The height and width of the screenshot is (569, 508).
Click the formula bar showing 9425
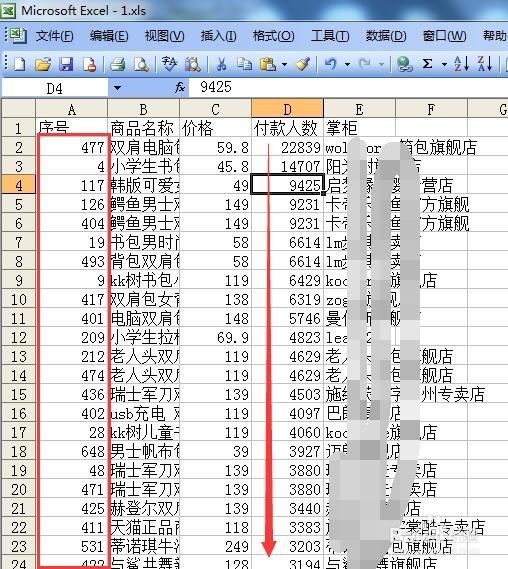click(348, 87)
